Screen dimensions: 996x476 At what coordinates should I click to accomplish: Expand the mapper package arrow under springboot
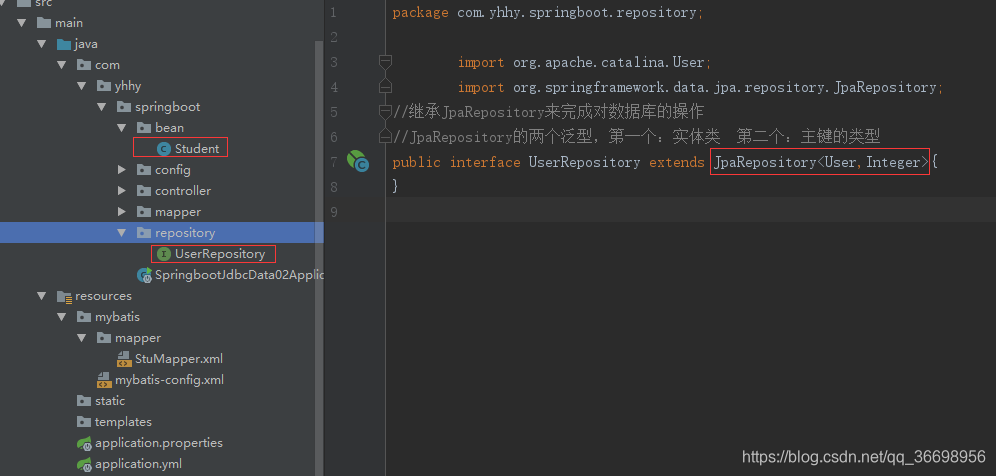[122, 212]
